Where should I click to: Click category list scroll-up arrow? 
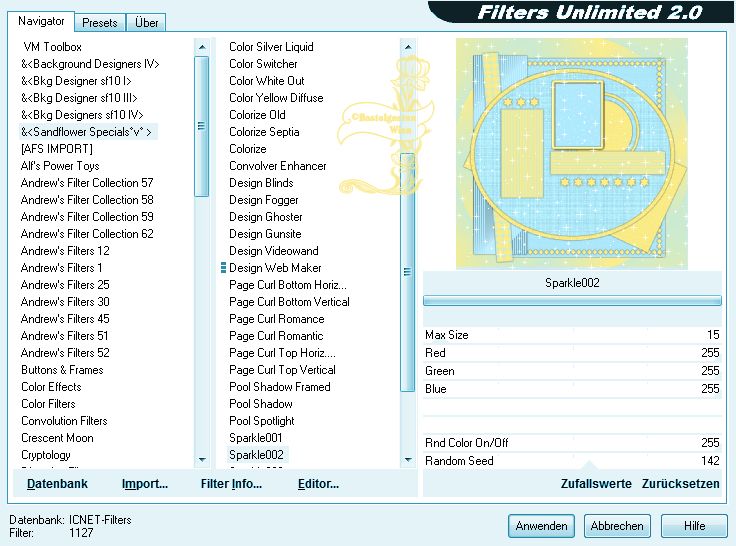[202, 47]
